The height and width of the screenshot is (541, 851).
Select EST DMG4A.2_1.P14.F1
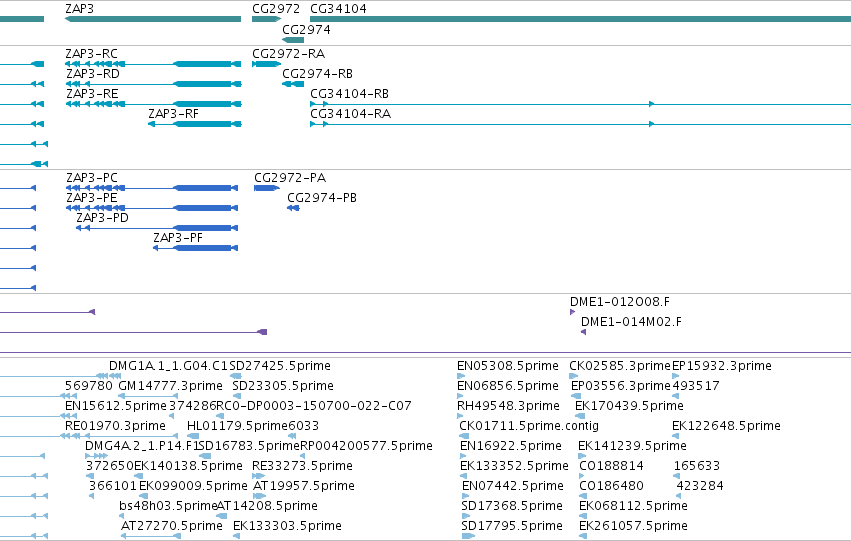tap(142, 446)
